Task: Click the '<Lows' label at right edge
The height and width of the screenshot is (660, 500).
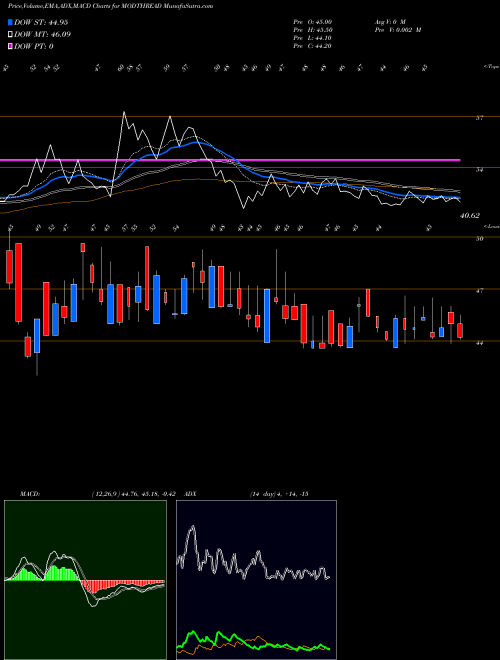Action: coord(491,226)
